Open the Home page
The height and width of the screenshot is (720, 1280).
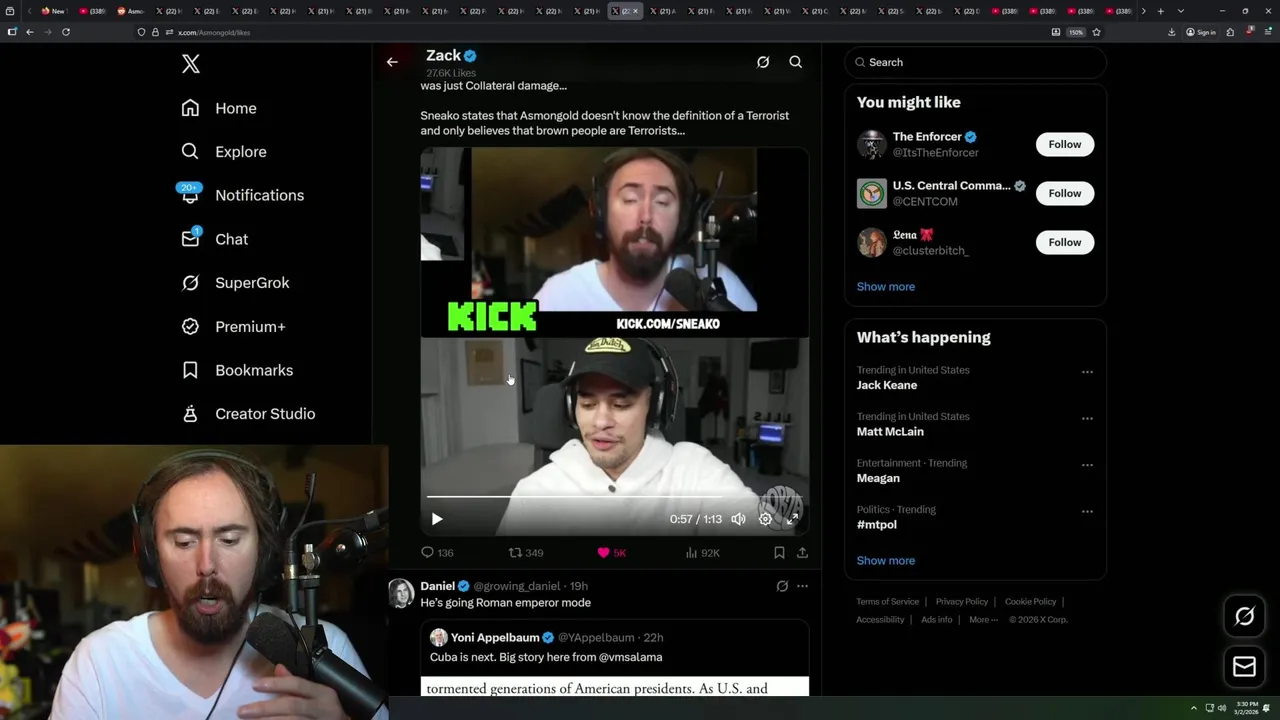coord(219,108)
